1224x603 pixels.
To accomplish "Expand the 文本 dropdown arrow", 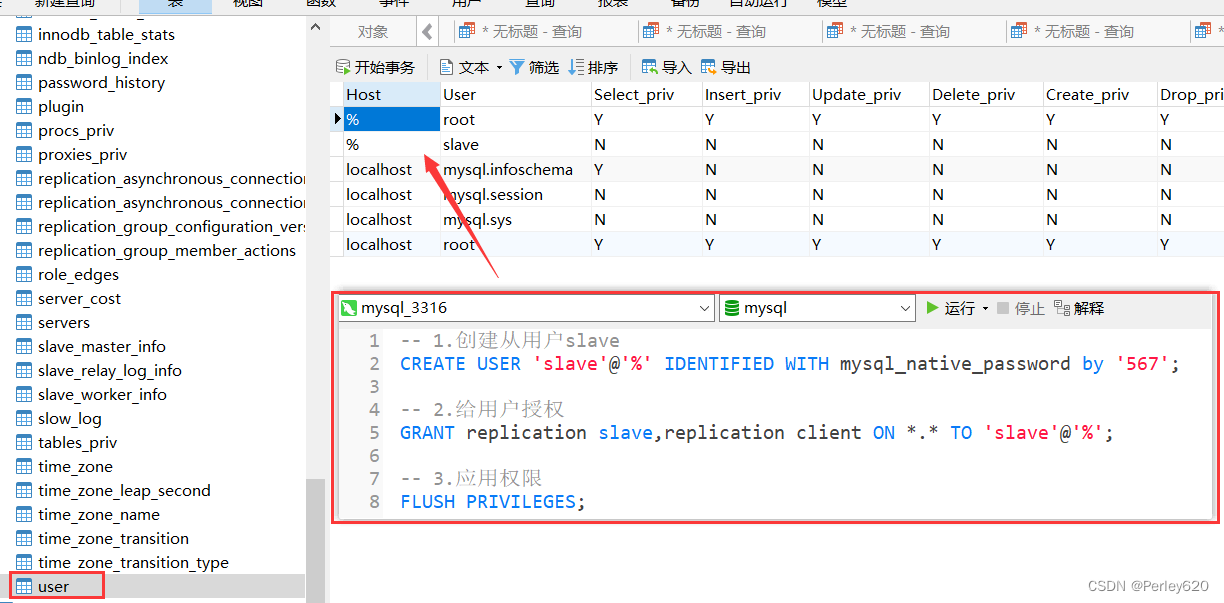I will coord(498,67).
